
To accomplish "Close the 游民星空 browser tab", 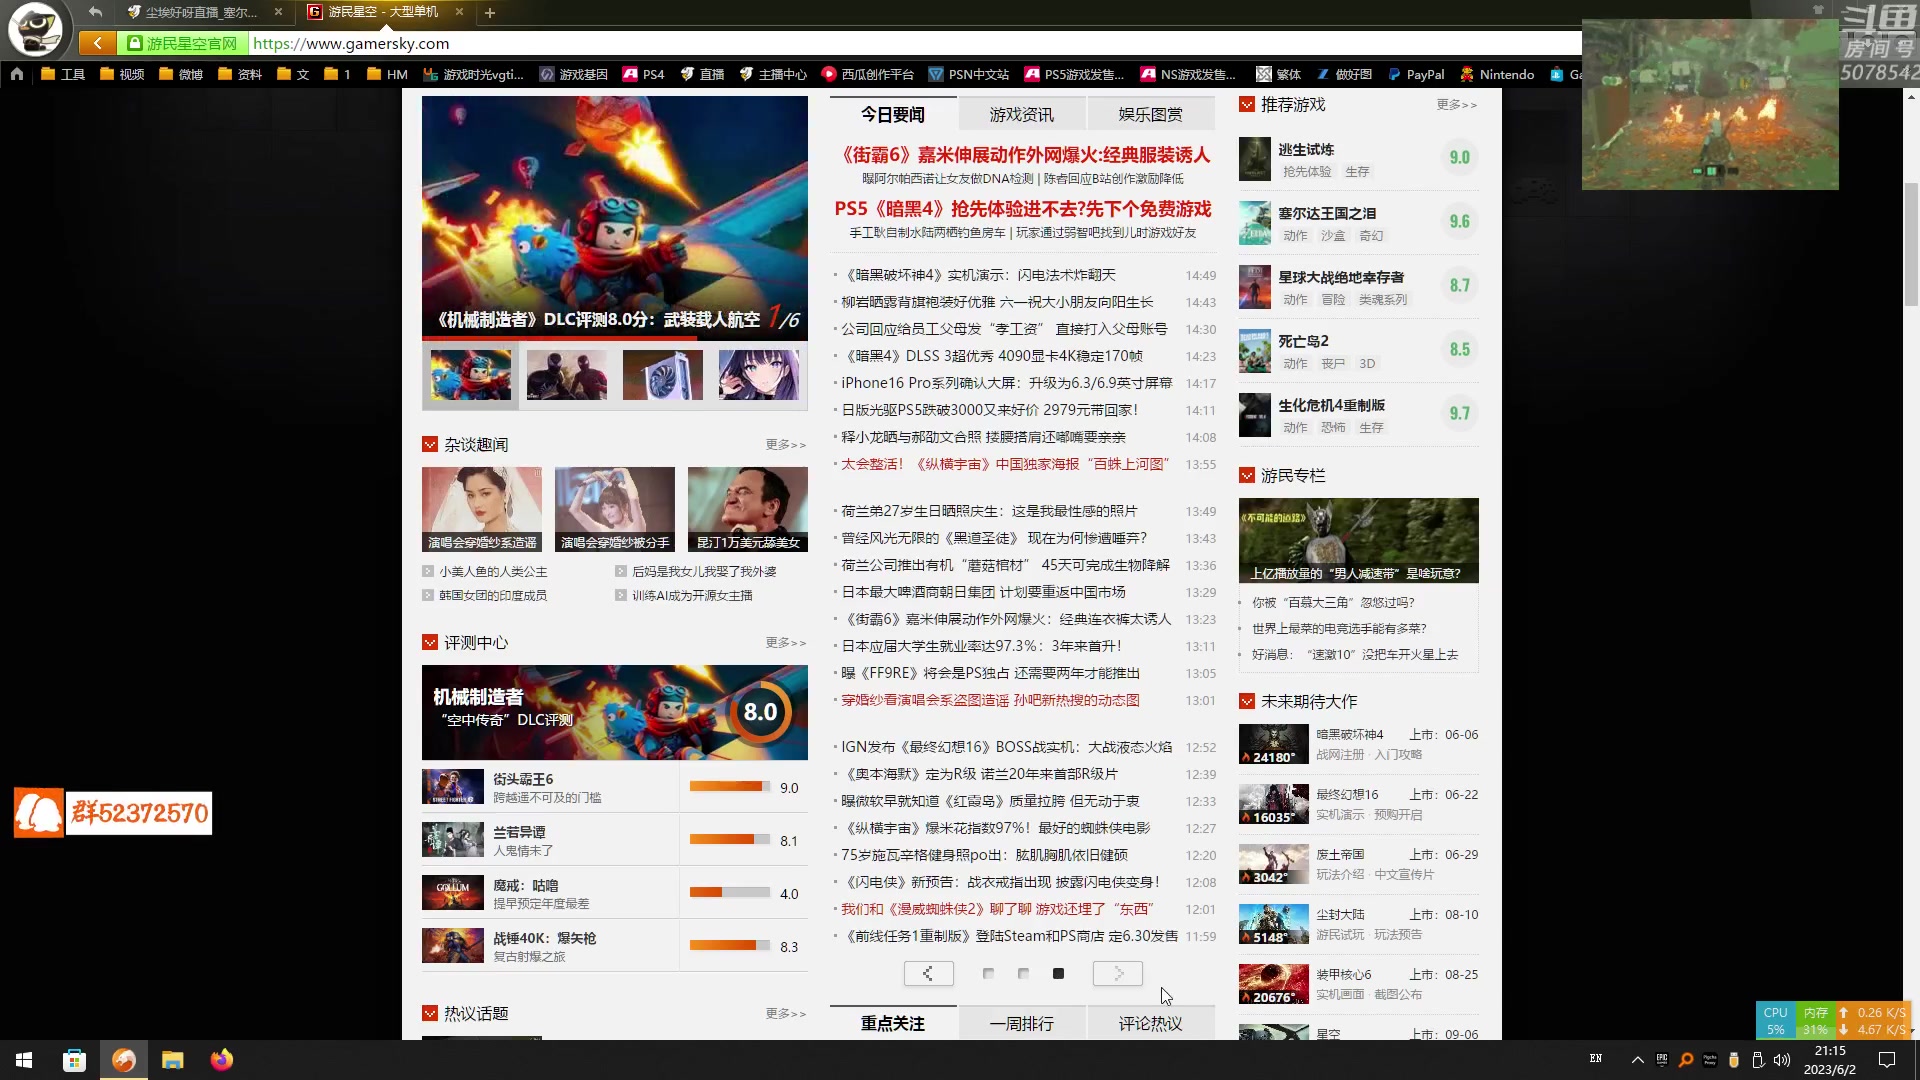I will [x=459, y=12].
